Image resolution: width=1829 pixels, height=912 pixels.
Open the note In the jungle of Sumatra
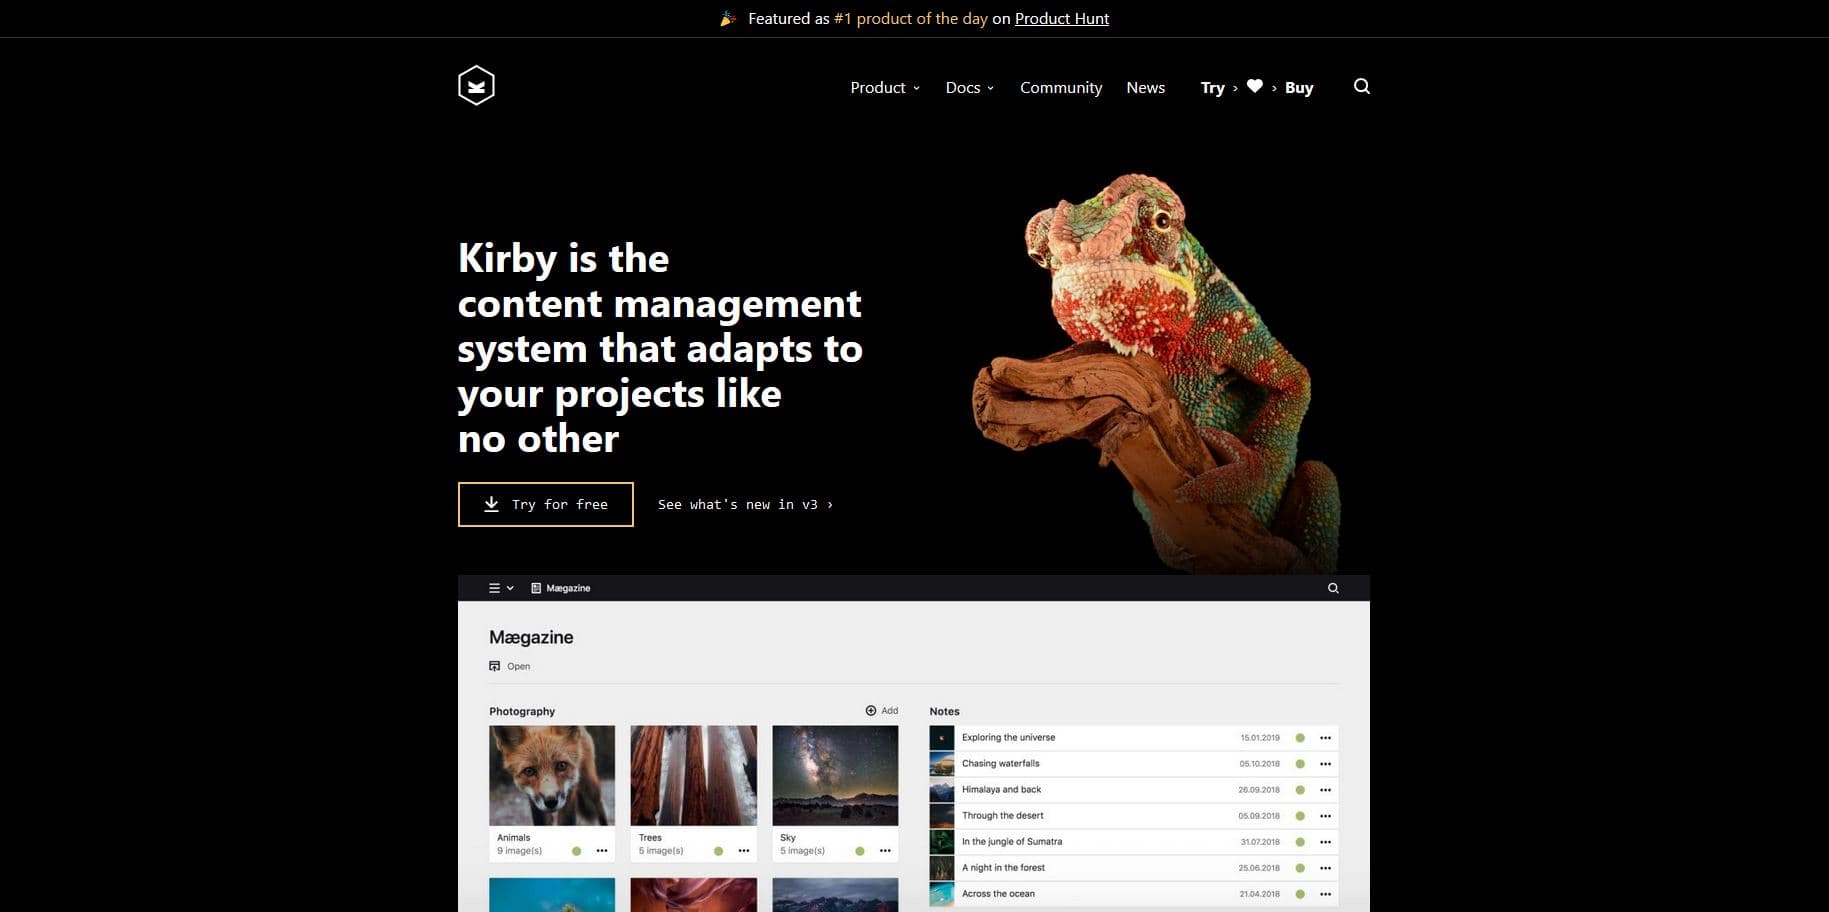pyautogui.click(x=1011, y=842)
